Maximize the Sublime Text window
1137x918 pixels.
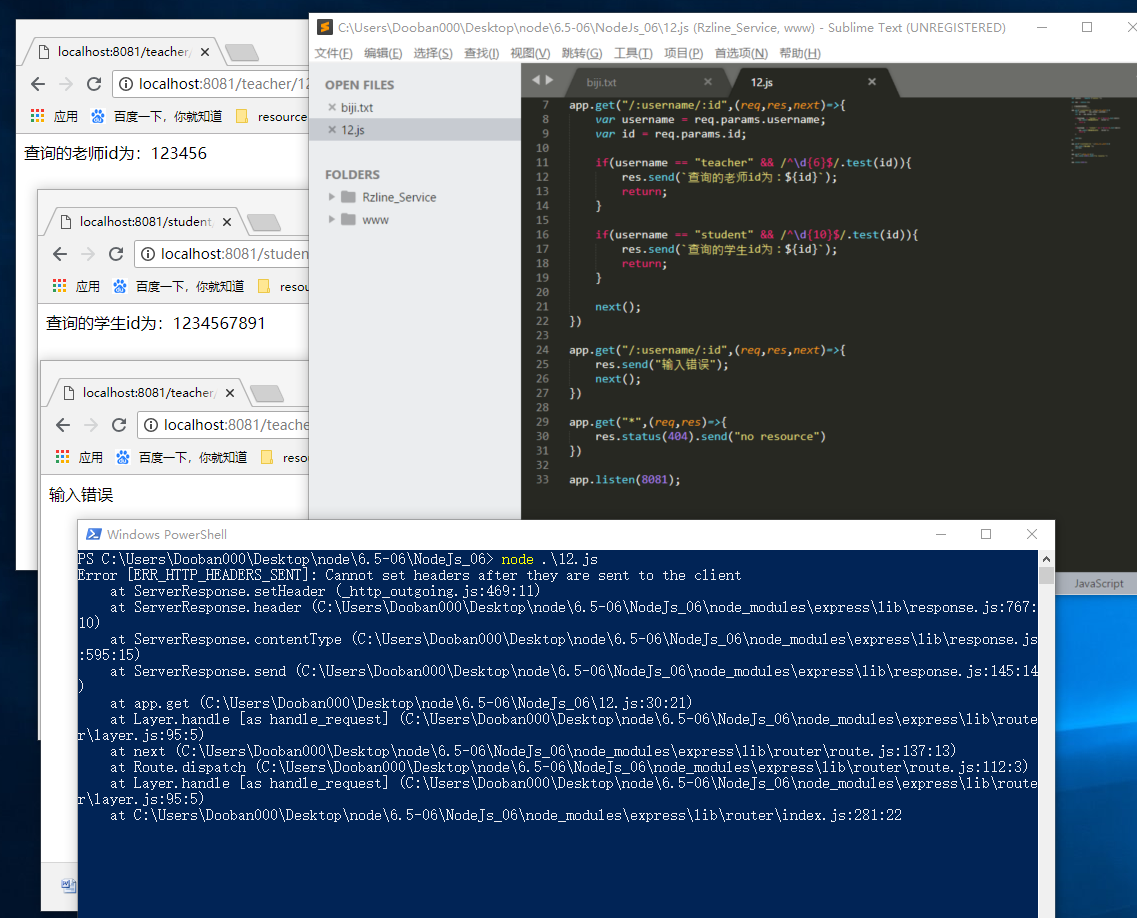coord(1087,28)
